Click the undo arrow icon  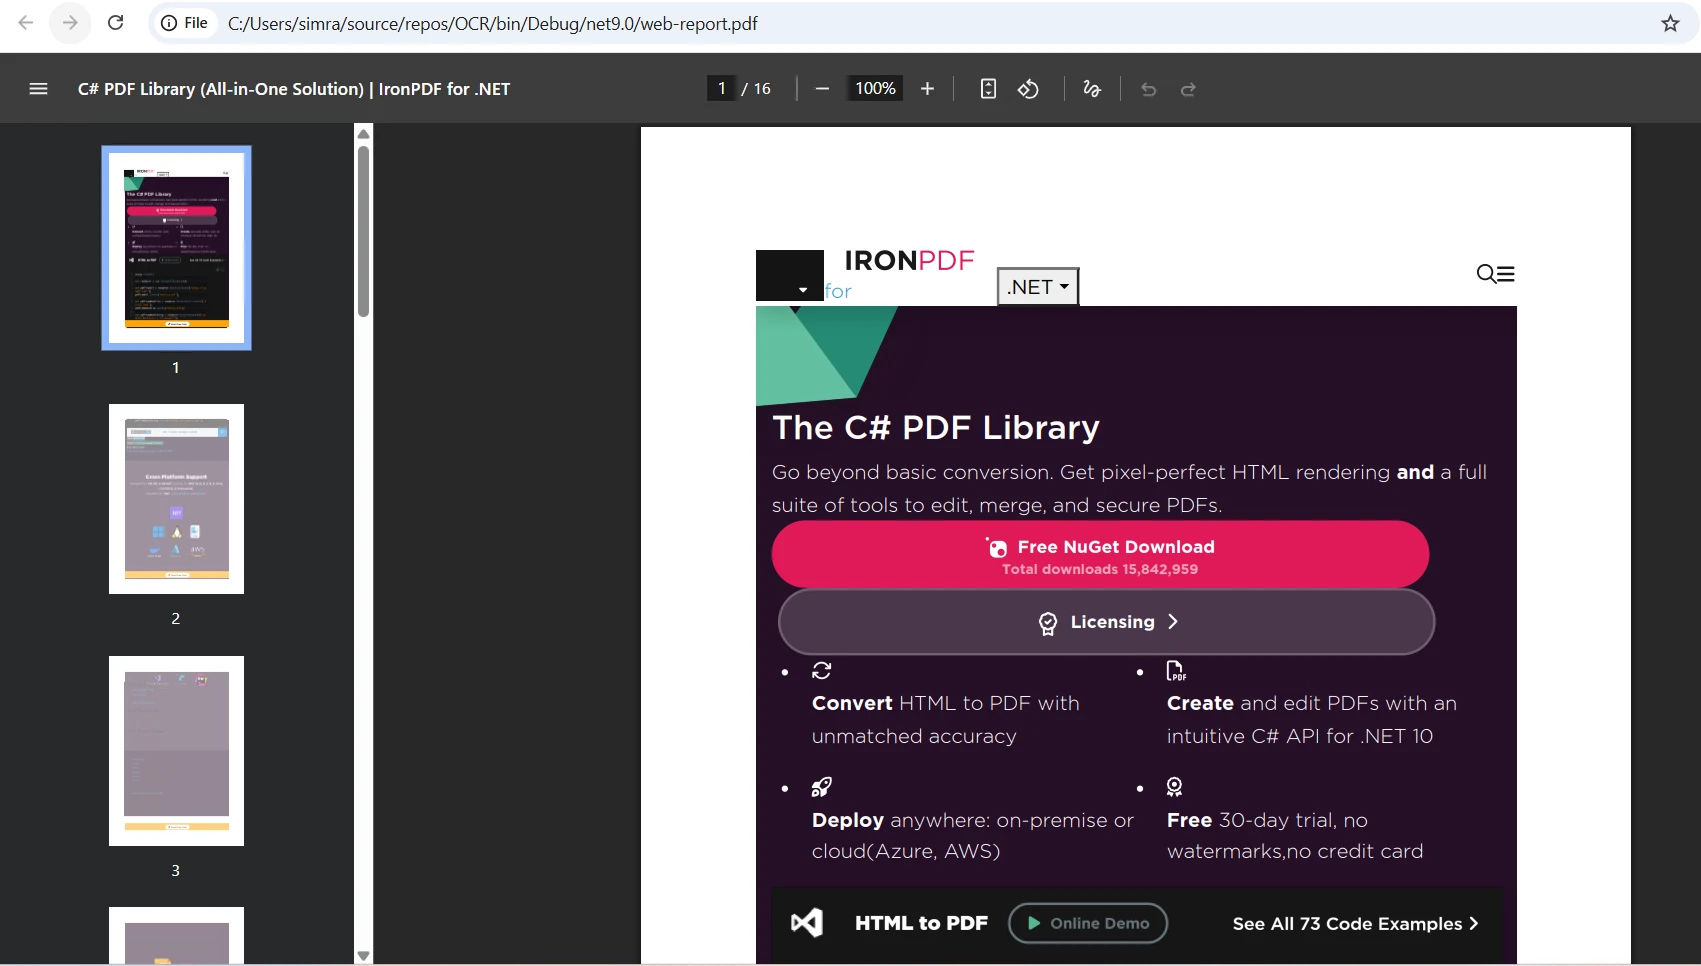pos(1148,89)
